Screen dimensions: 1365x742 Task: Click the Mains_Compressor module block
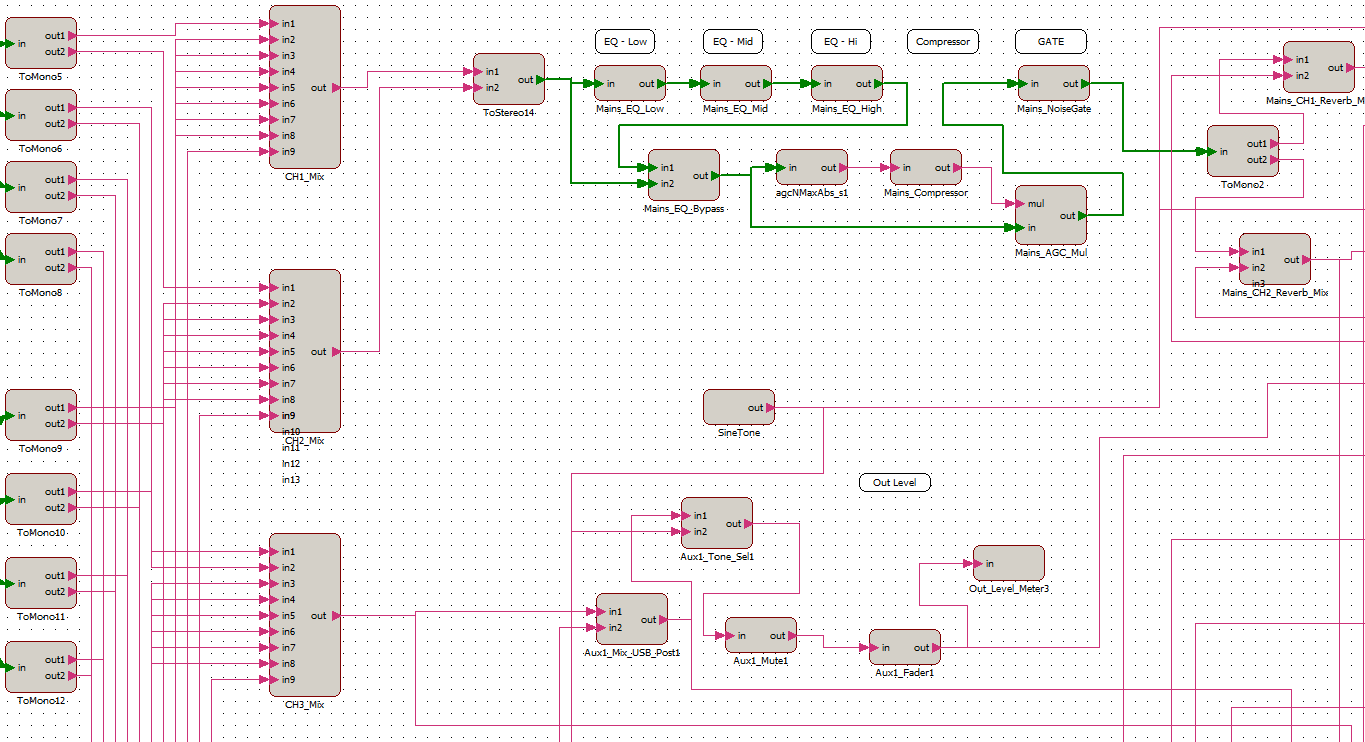[925, 168]
